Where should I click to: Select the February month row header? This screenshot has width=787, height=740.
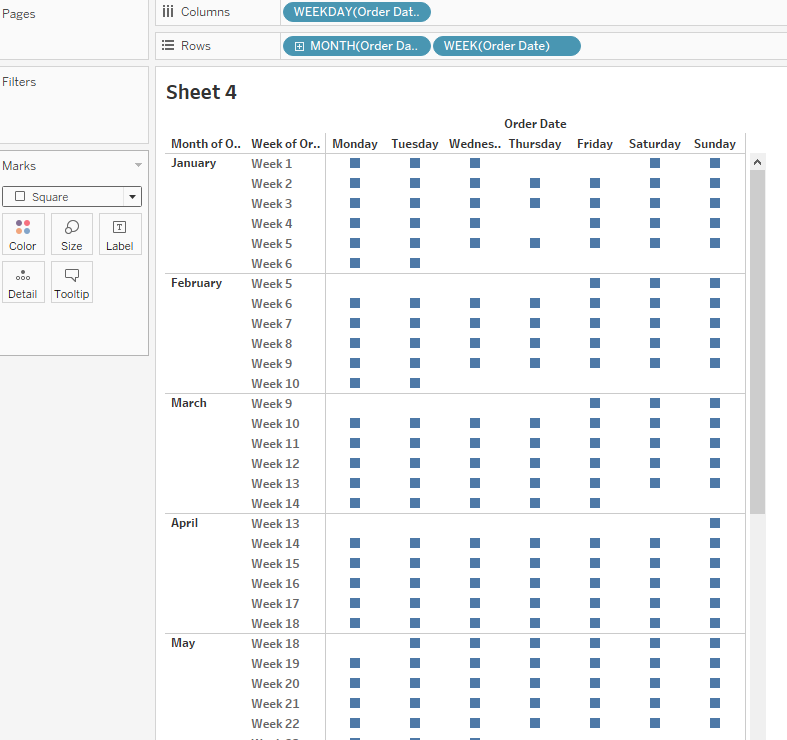(197, 283)
